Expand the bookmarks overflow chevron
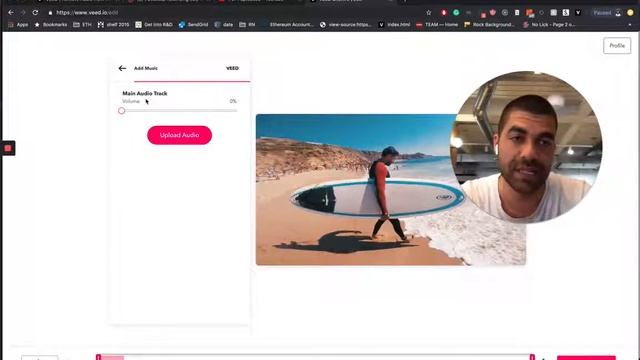This screenshot has width=640, height=360. [x=630, y=24]
